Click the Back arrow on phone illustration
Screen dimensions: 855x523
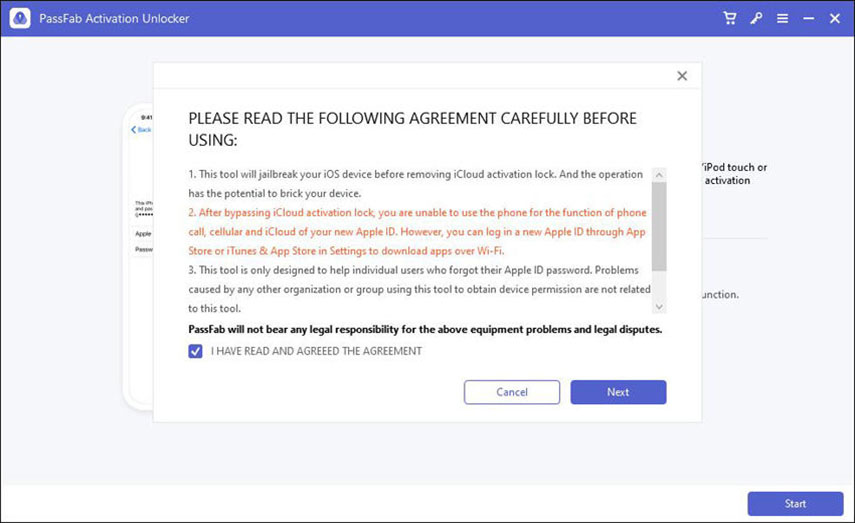(x=141, y=130)
